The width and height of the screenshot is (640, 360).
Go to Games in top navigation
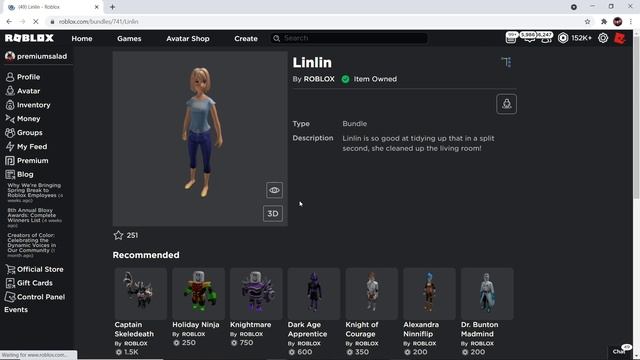pos(129,38)
